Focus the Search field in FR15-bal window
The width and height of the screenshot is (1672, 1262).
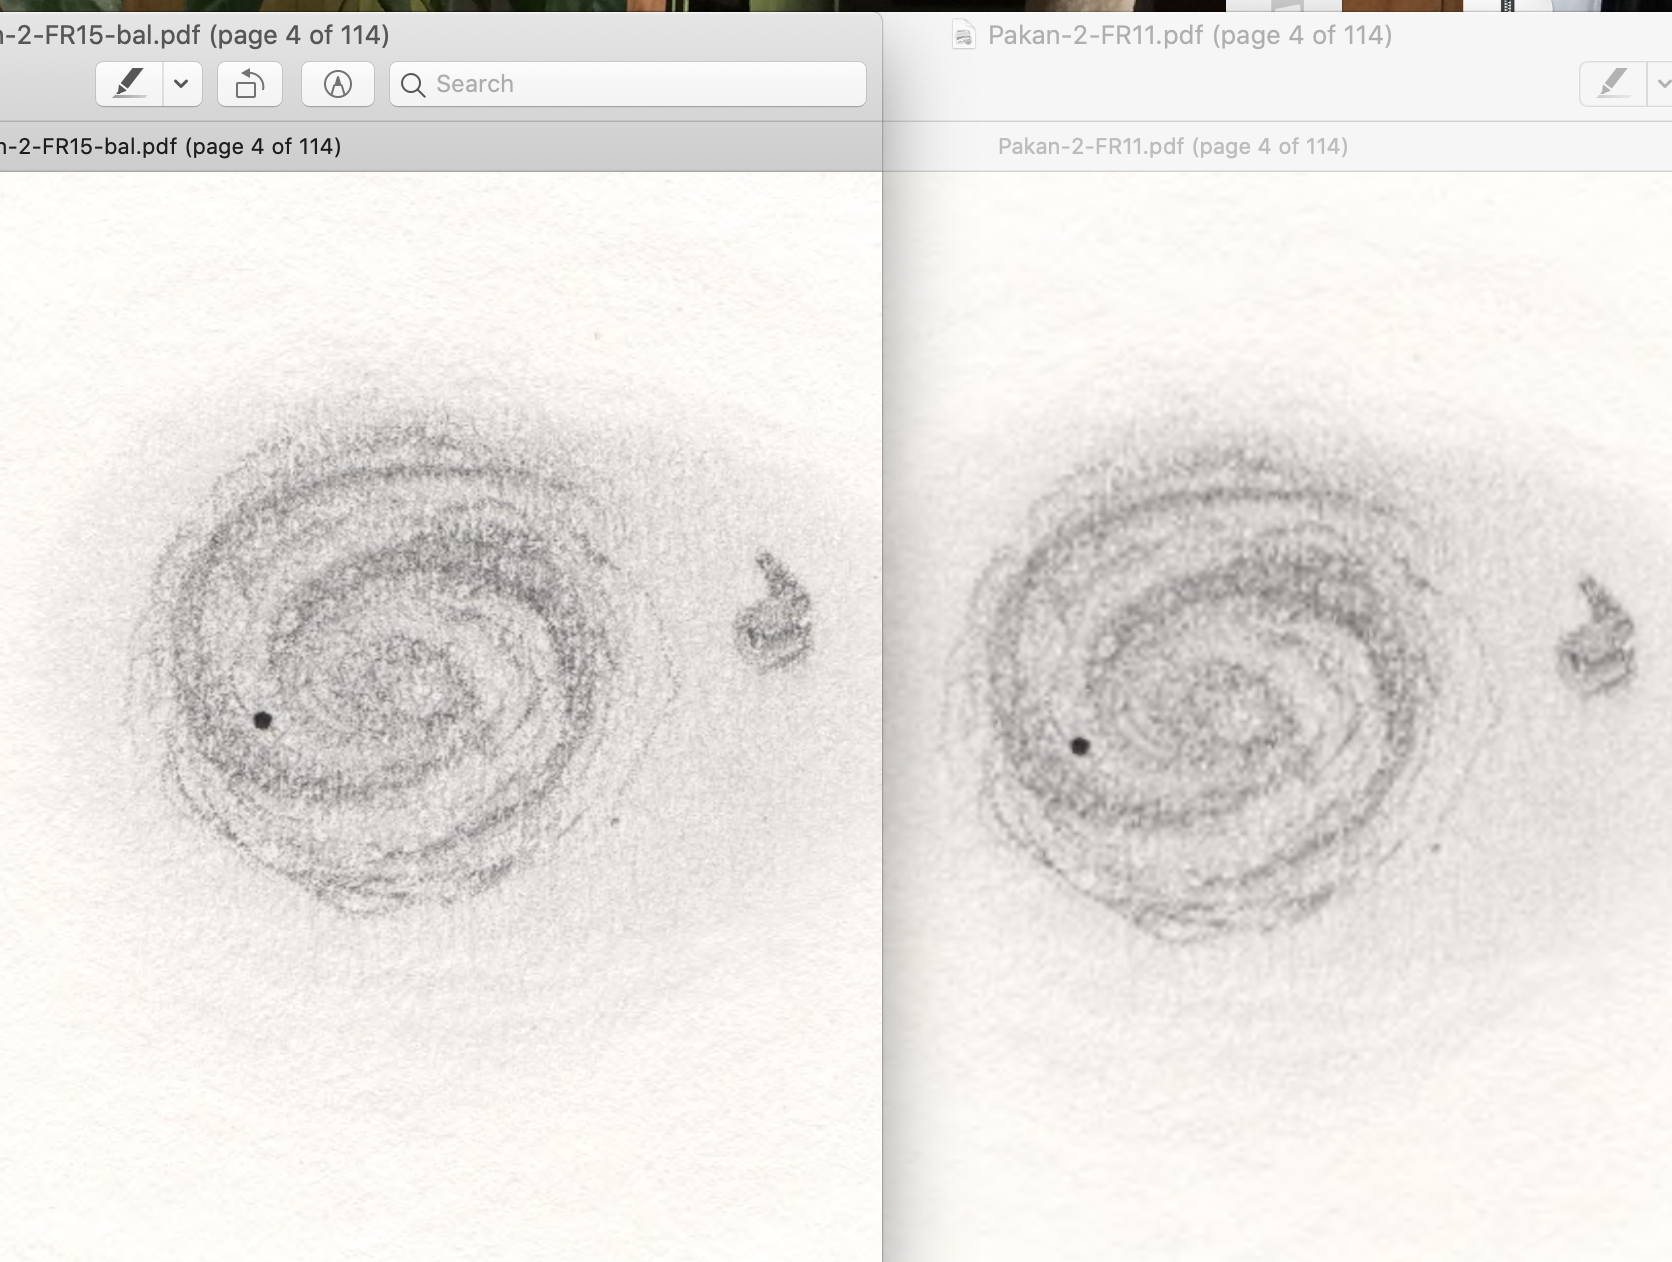click(x=628, y=84)
